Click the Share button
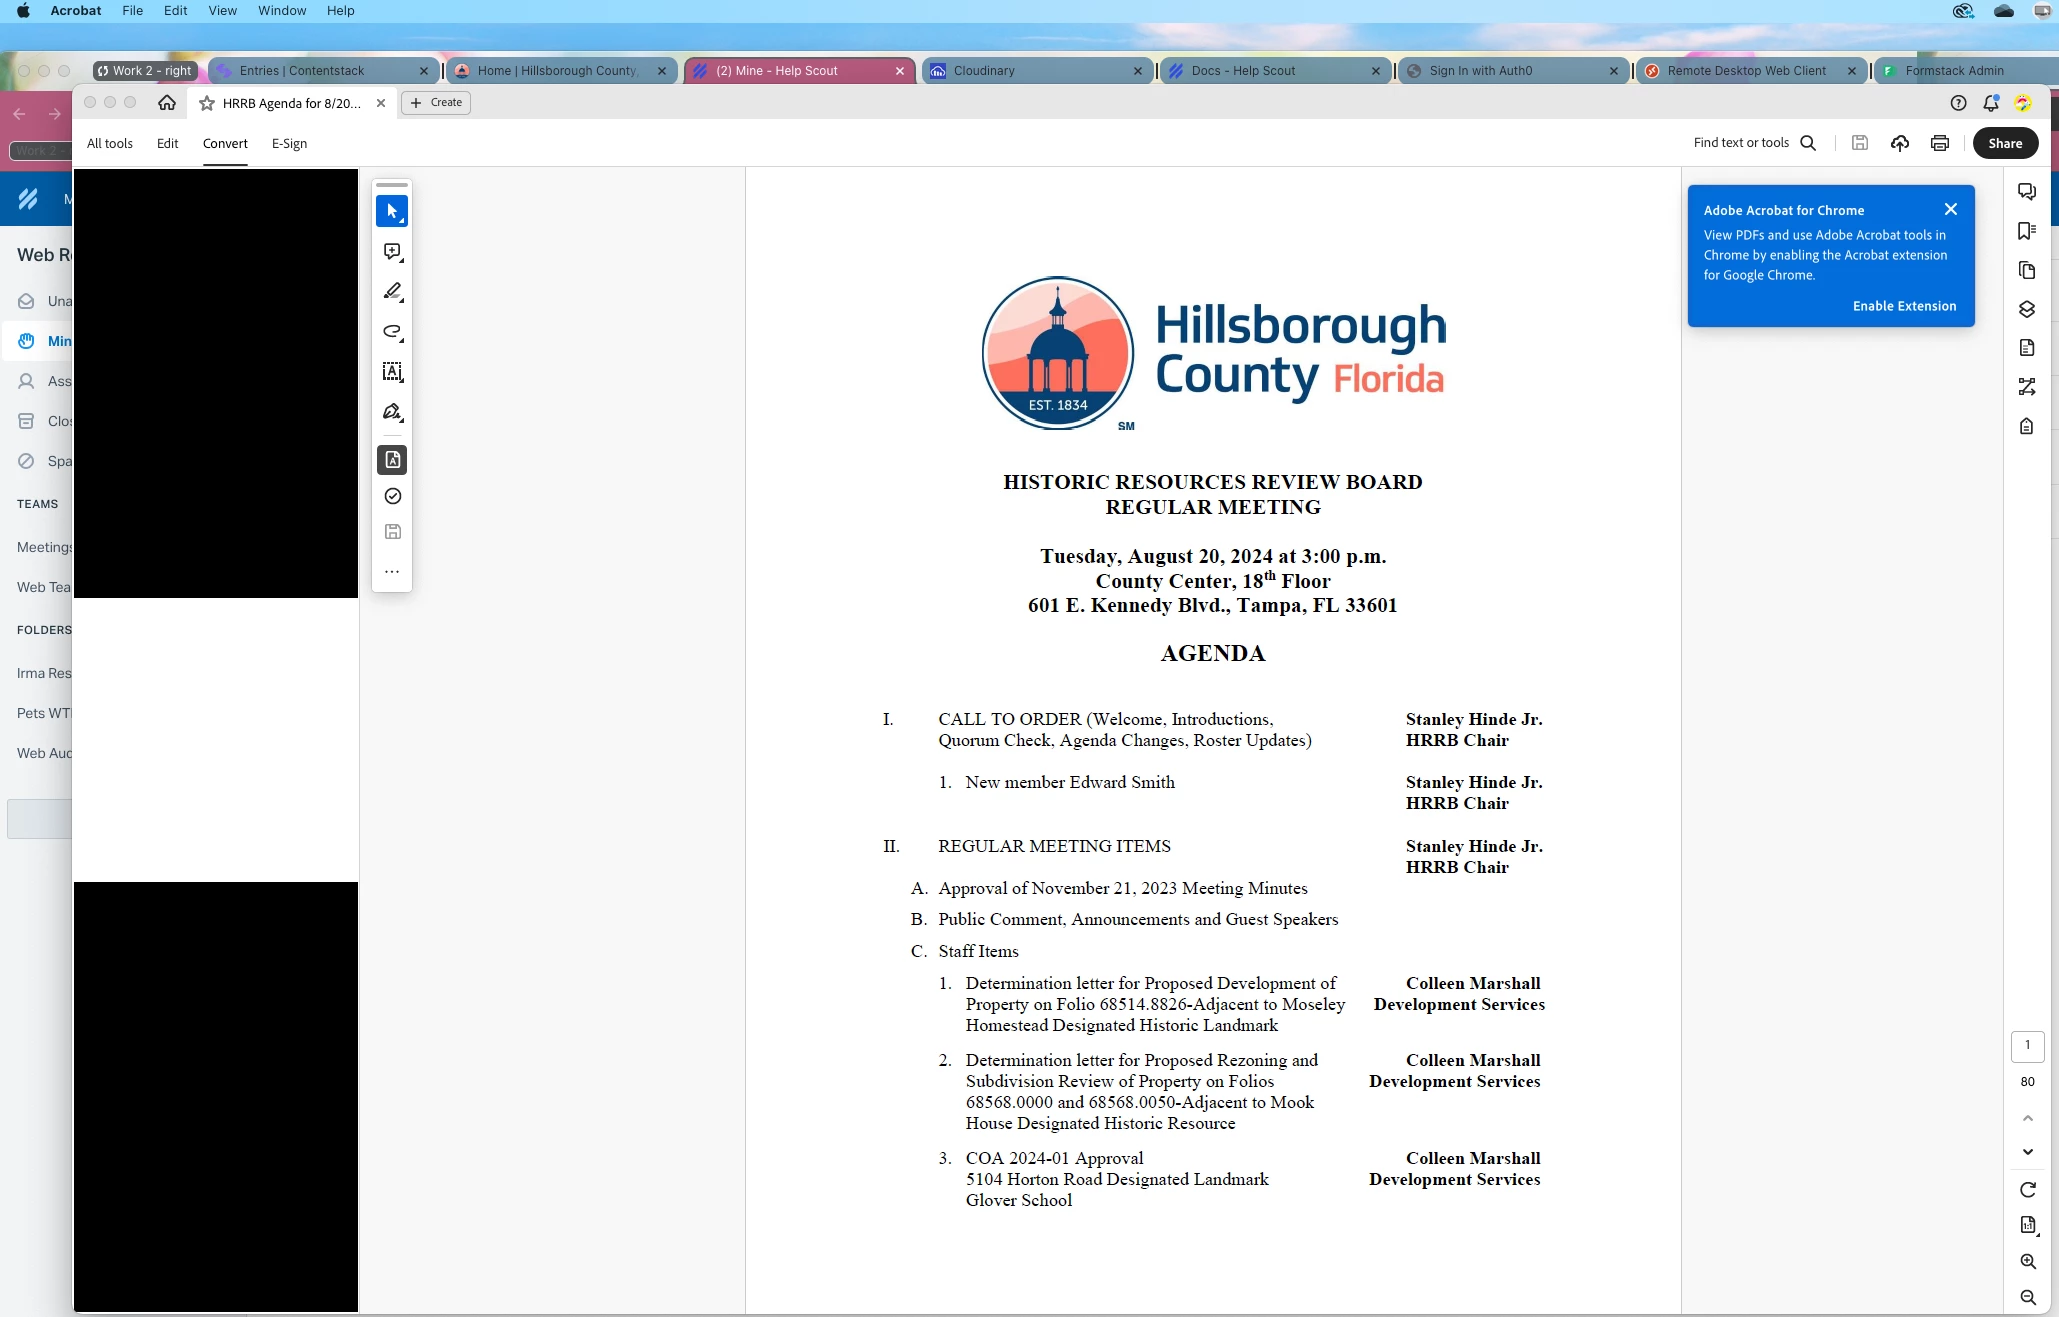 [x=2005, y=143]
